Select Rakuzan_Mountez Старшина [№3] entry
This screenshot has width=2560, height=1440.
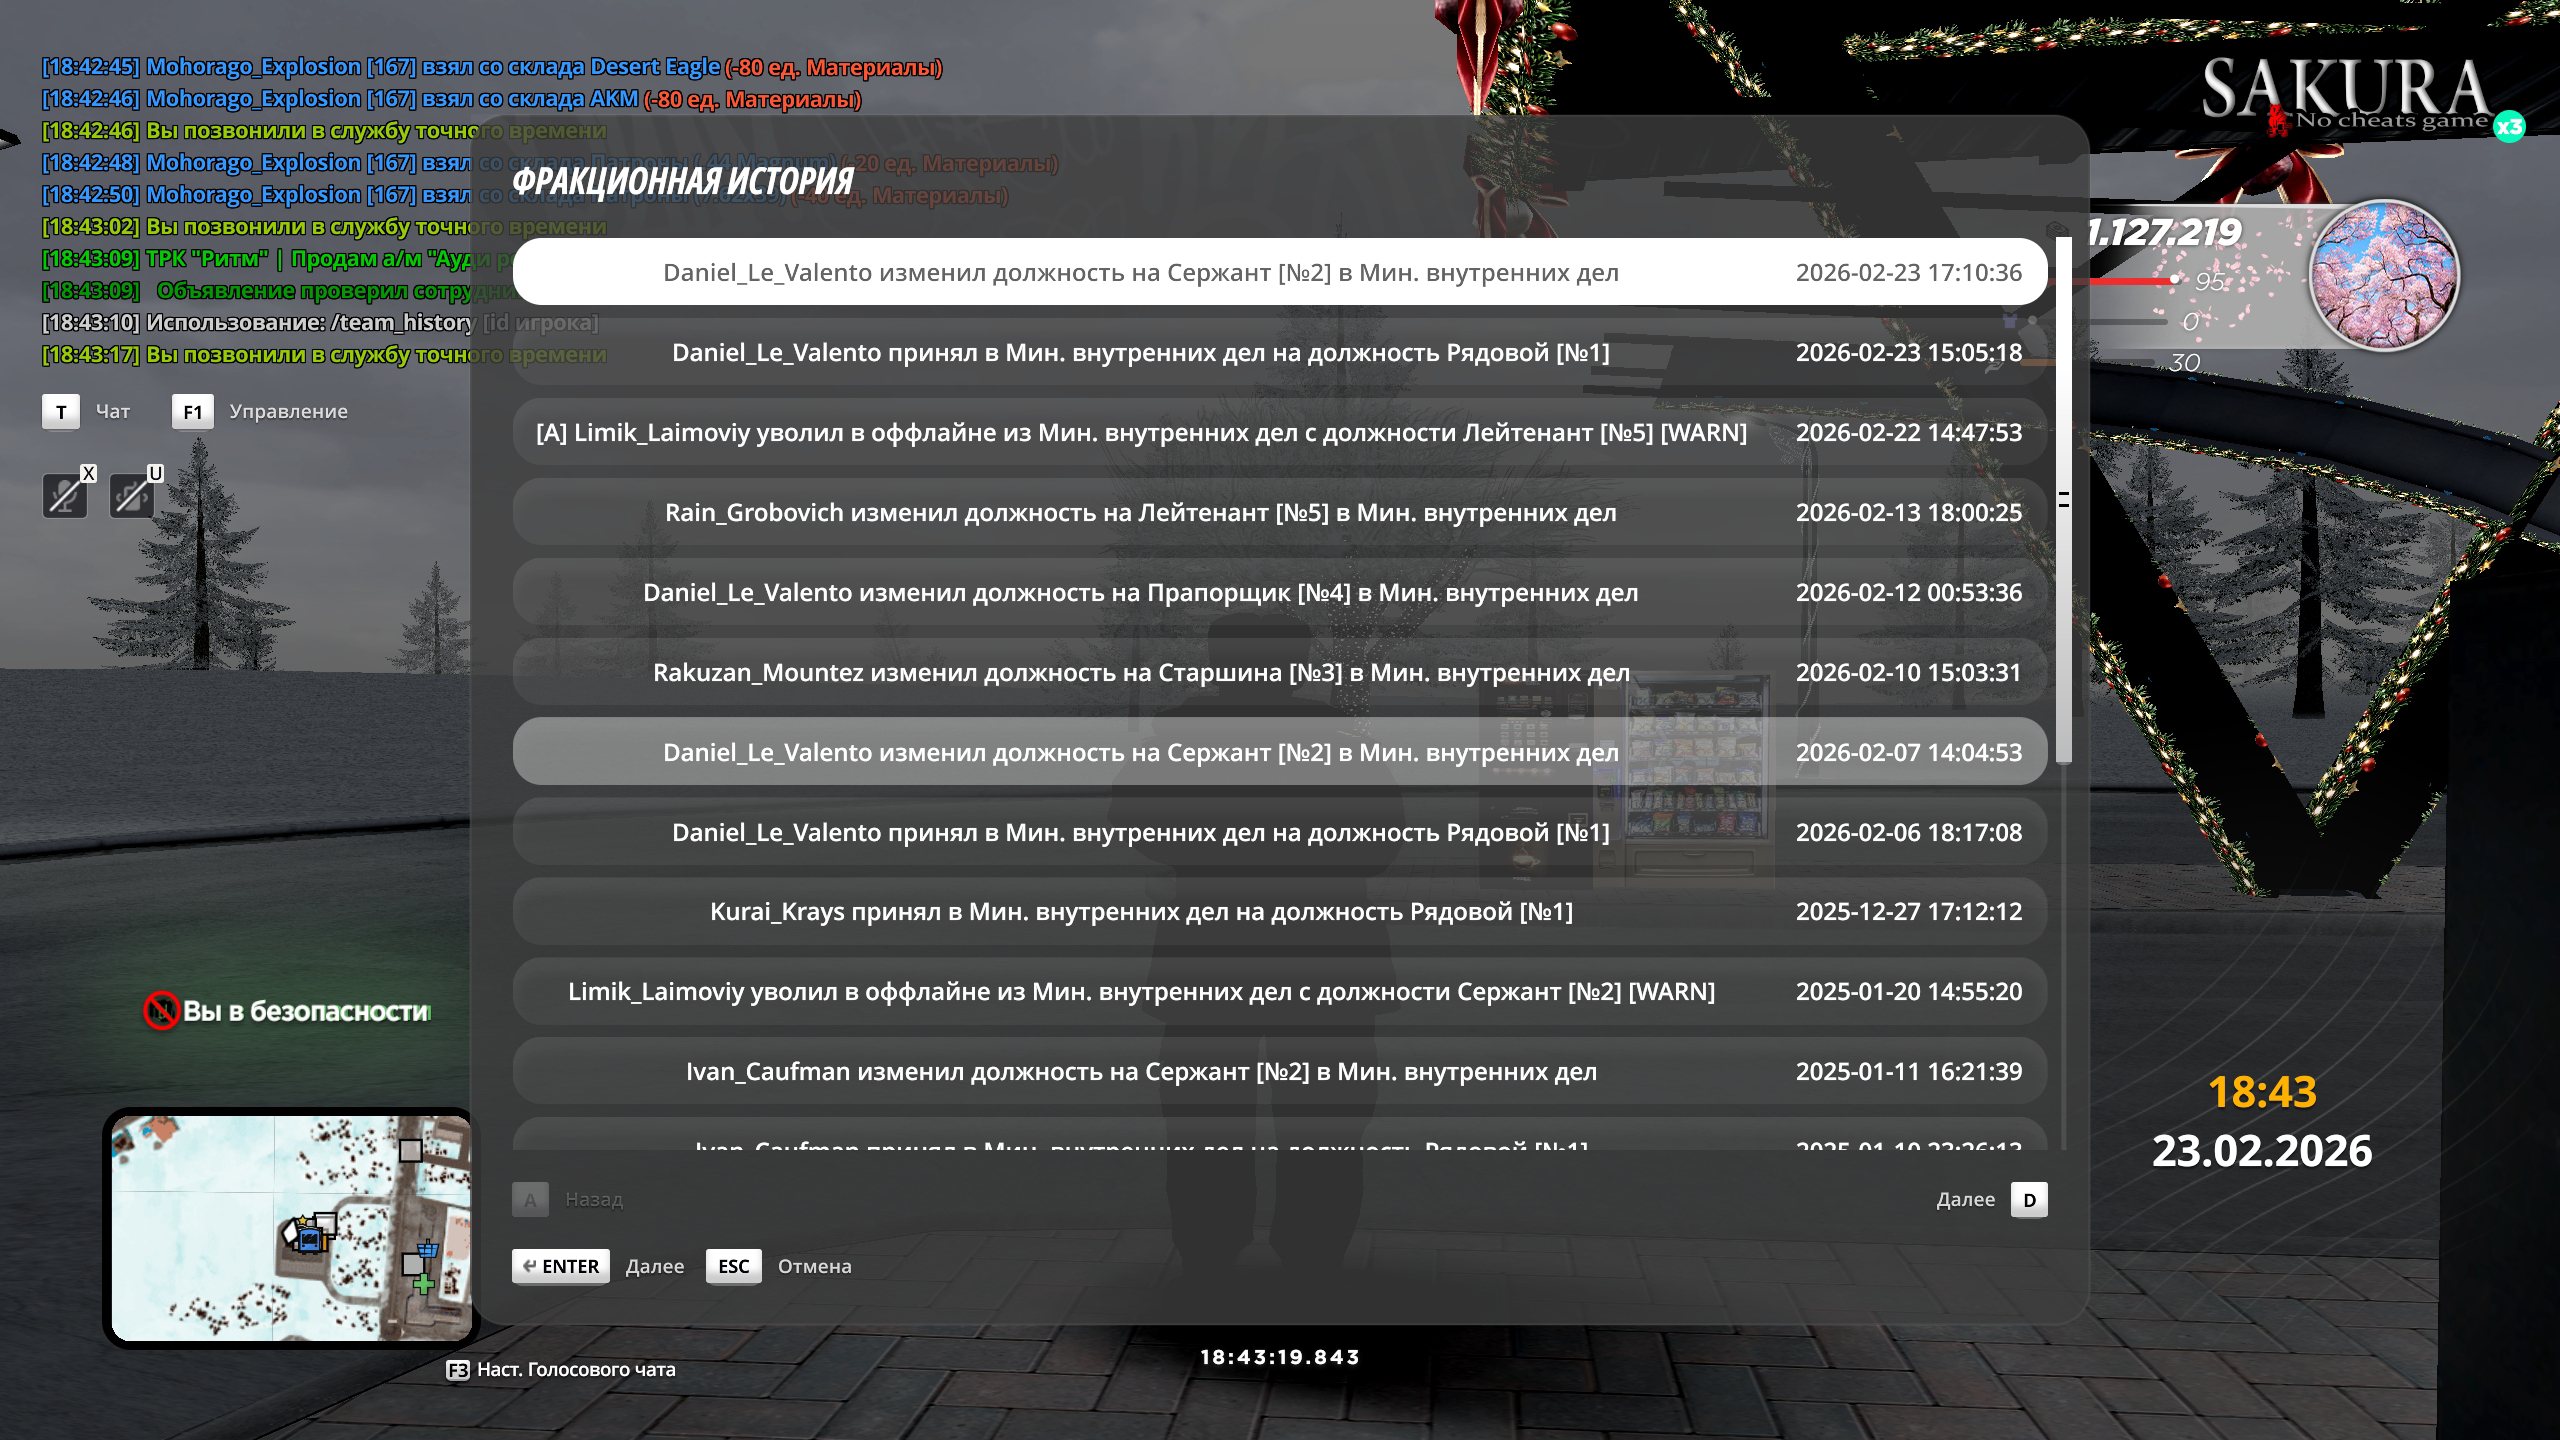tap(1279, 672)
